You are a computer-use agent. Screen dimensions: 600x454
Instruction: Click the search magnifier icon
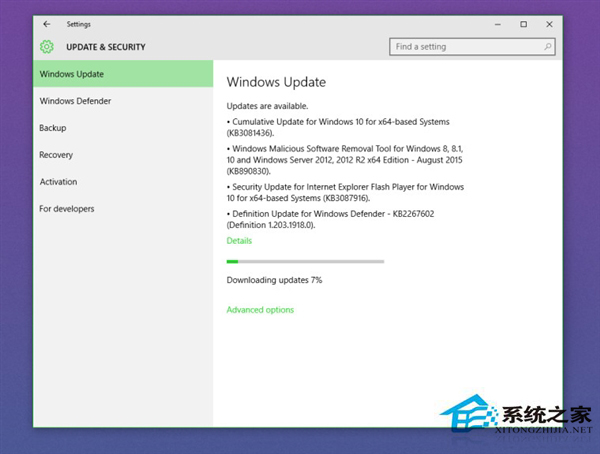click(548, 47)
